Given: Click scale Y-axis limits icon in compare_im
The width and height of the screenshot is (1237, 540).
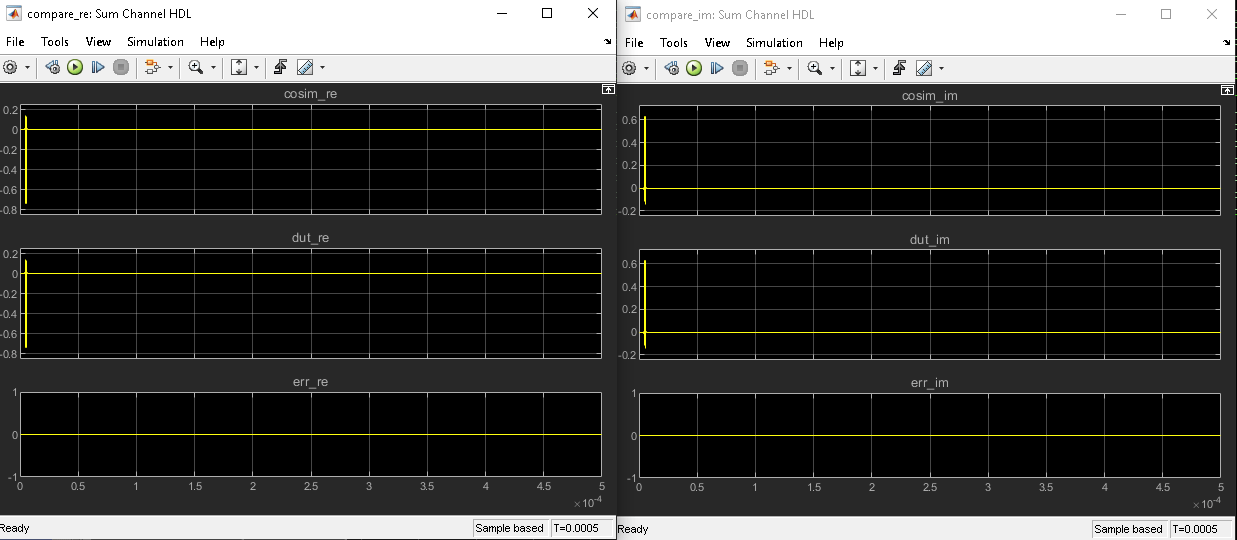Looking at the screenshot, I should [x=858, y=68].
